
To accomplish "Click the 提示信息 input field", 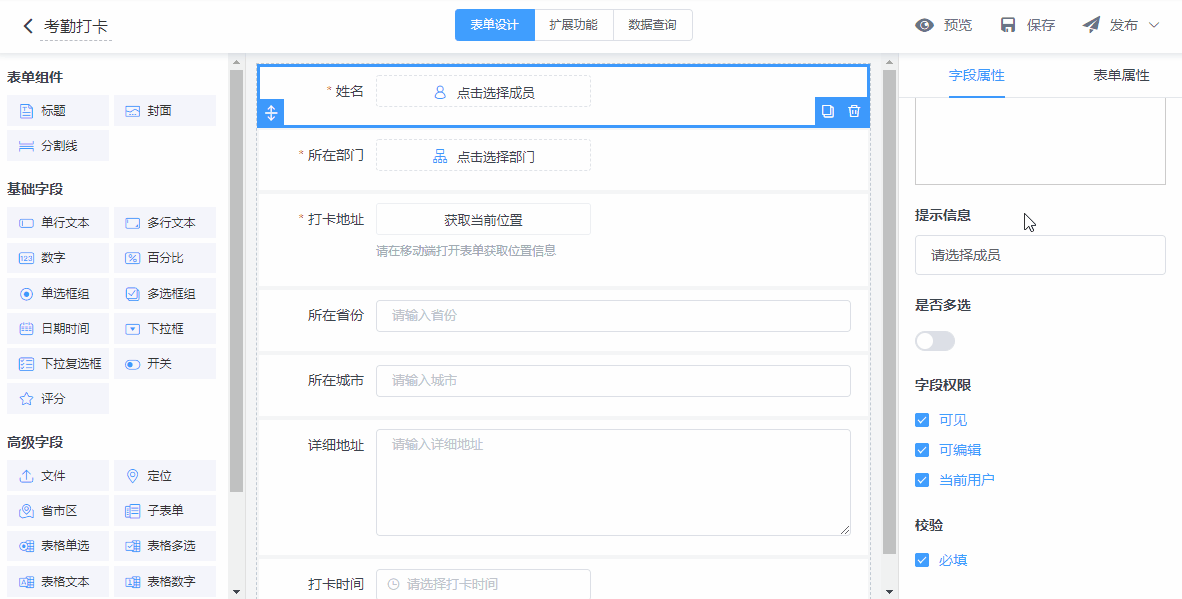I will pyautogui.click(x=1040, y=255).
